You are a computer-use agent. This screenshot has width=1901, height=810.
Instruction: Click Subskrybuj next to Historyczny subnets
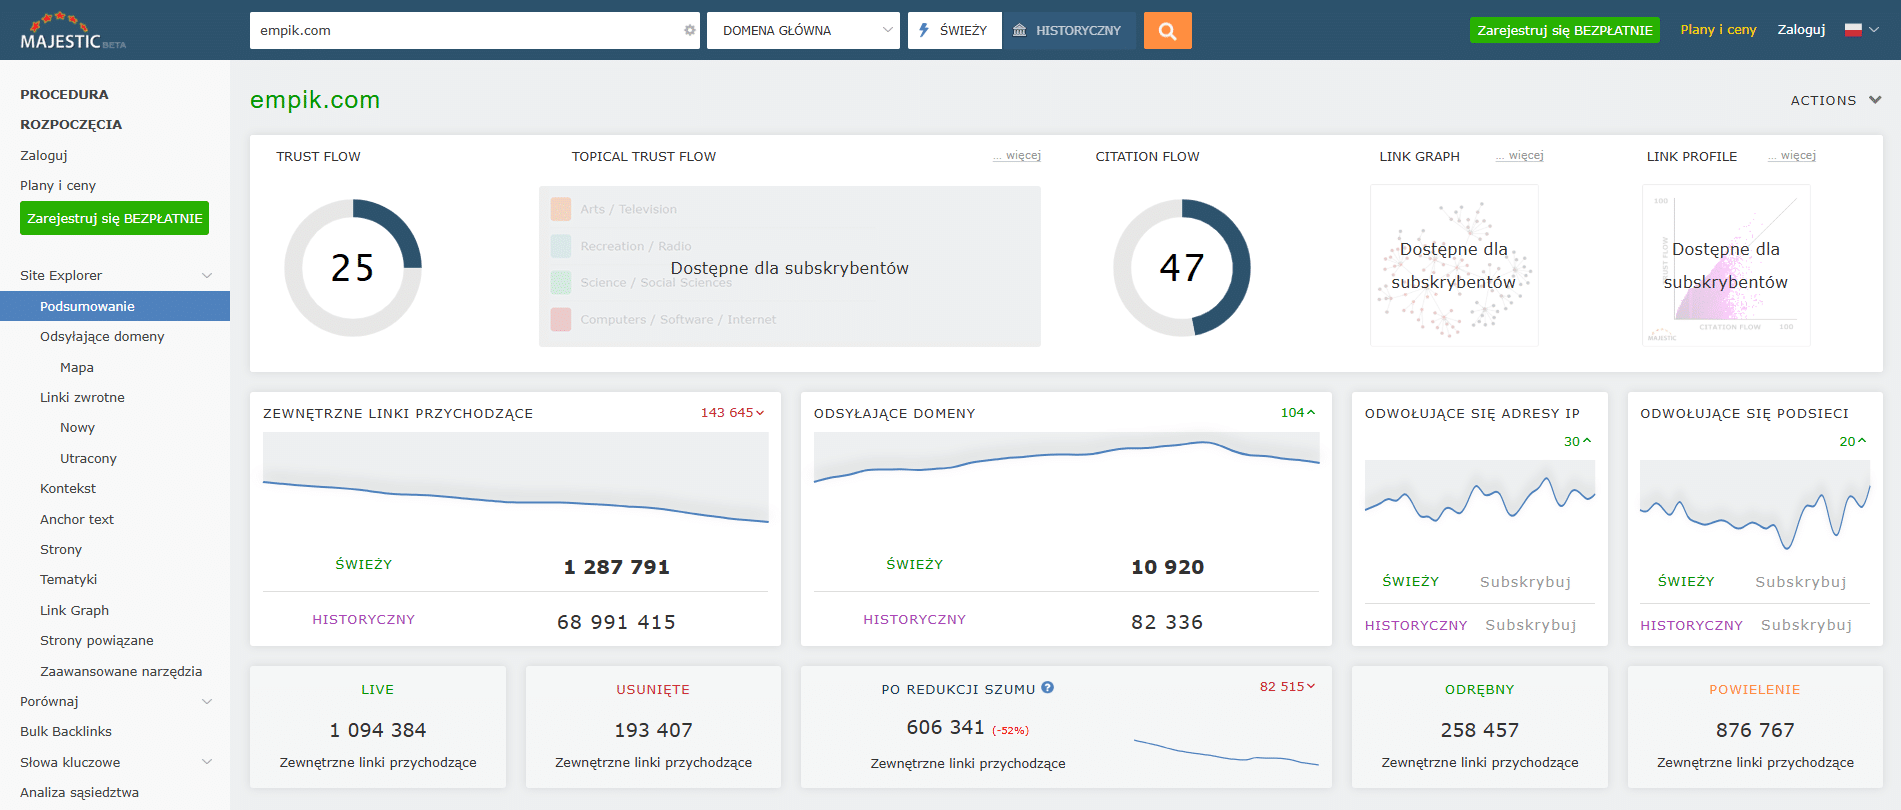pos(1806,625)
